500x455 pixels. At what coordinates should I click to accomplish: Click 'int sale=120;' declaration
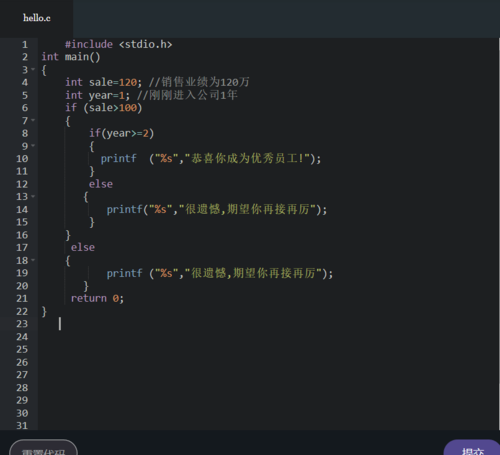[103, 82]
